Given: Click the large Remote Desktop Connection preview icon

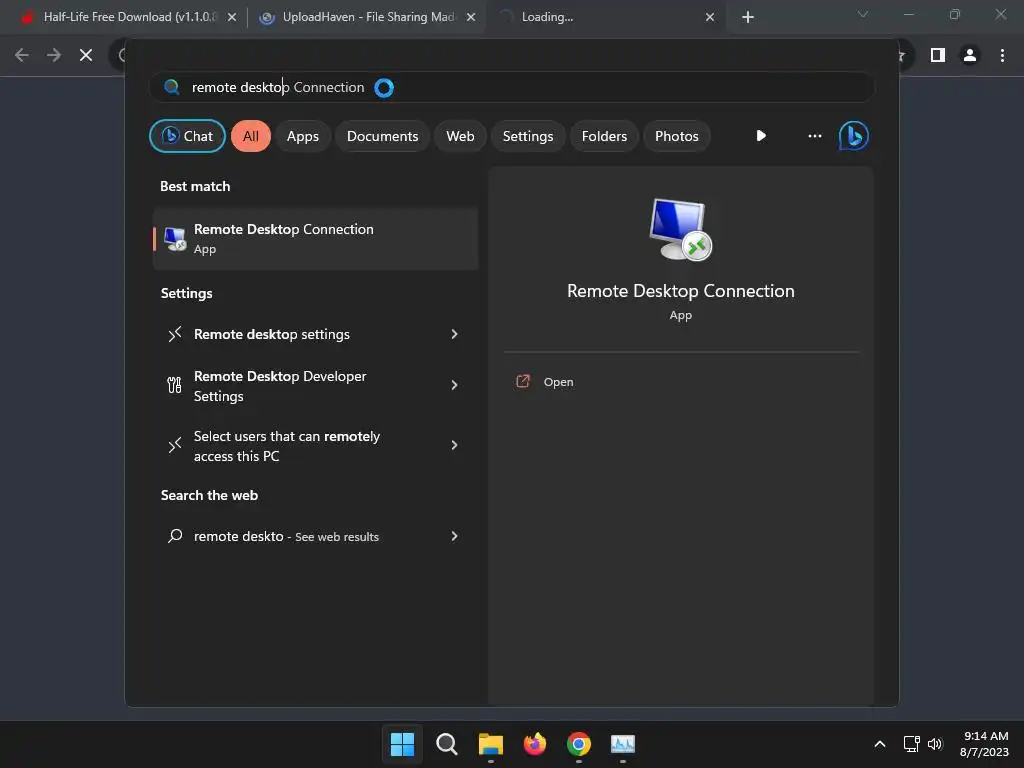Looking at the screenshot, I should click(x=680, y=229).
